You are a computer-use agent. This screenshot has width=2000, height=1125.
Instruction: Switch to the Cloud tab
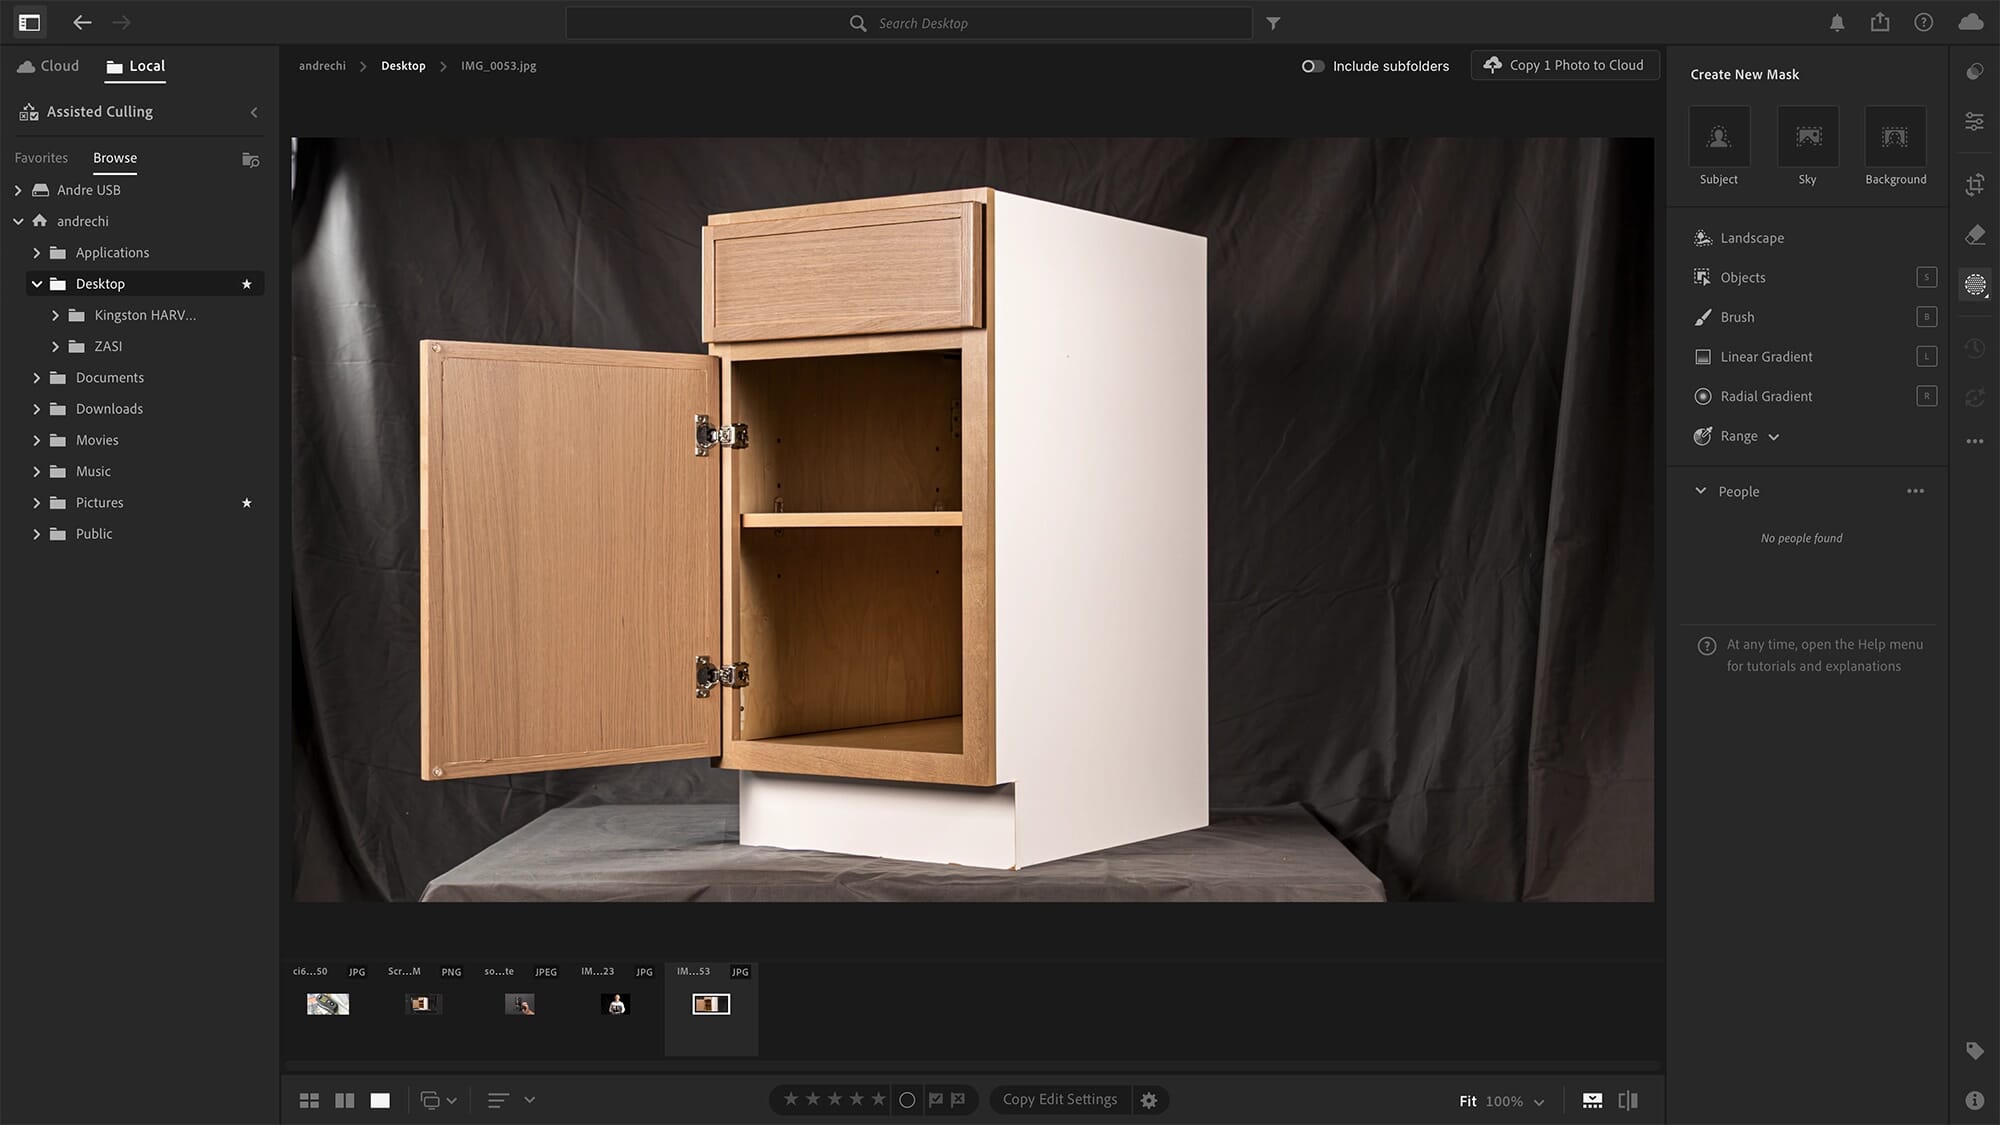tap(47, 65)
